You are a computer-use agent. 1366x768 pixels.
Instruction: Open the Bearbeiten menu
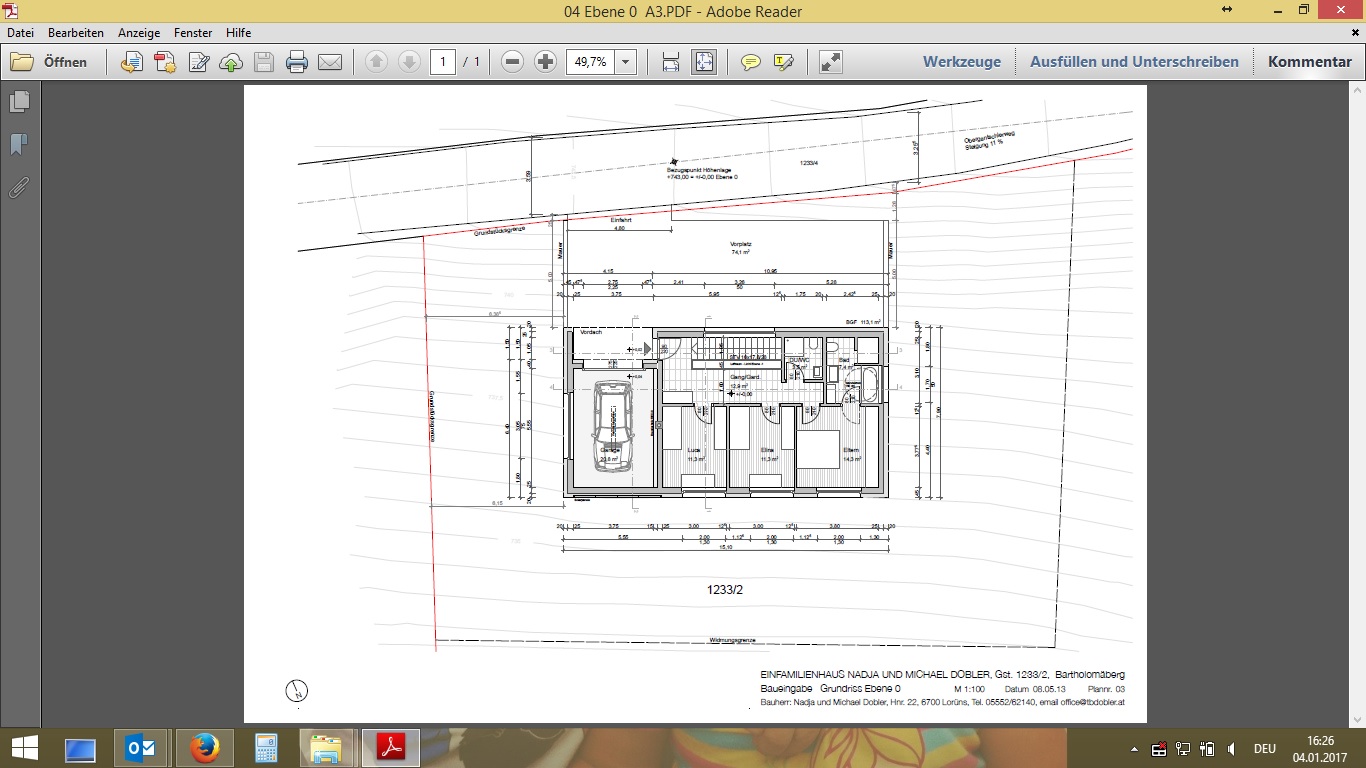tap(76, 33)
